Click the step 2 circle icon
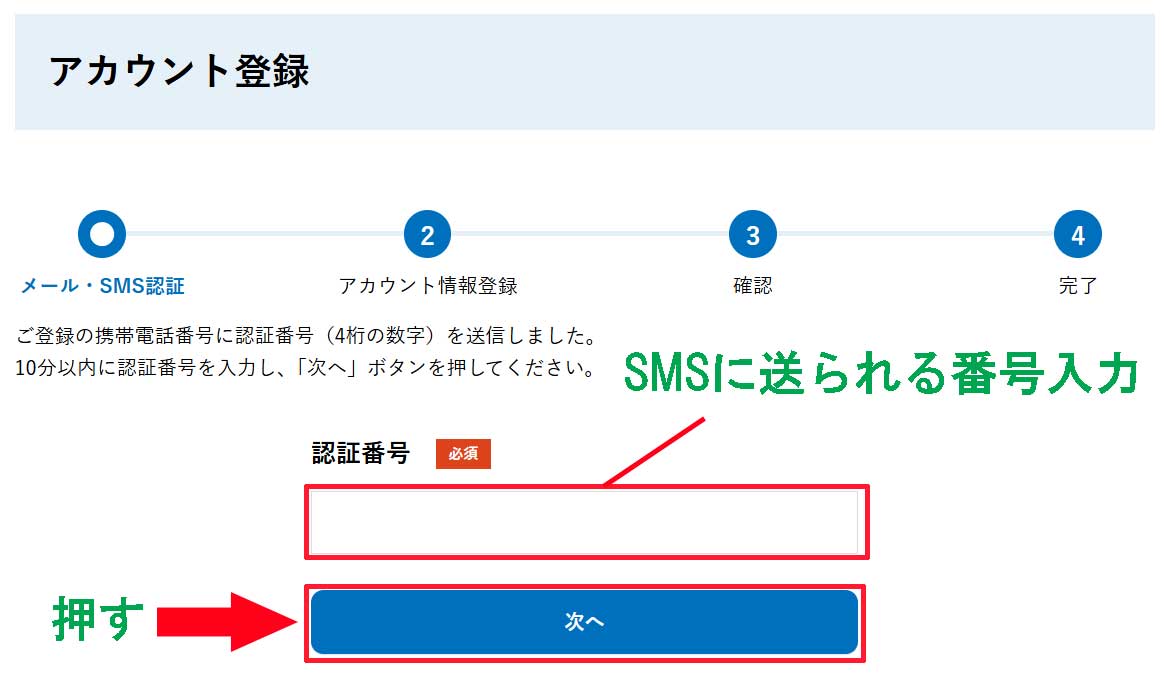This screenshot has width=1164, height=681. tap(428, 234)
